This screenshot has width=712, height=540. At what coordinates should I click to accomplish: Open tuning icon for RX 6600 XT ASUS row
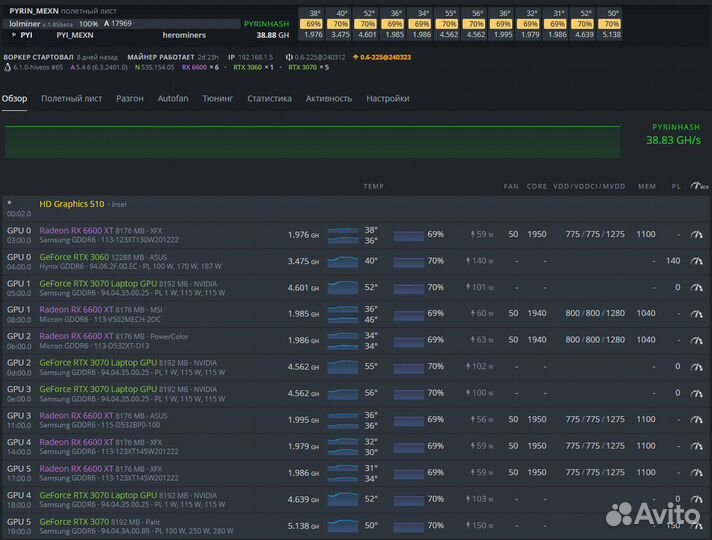696,420
